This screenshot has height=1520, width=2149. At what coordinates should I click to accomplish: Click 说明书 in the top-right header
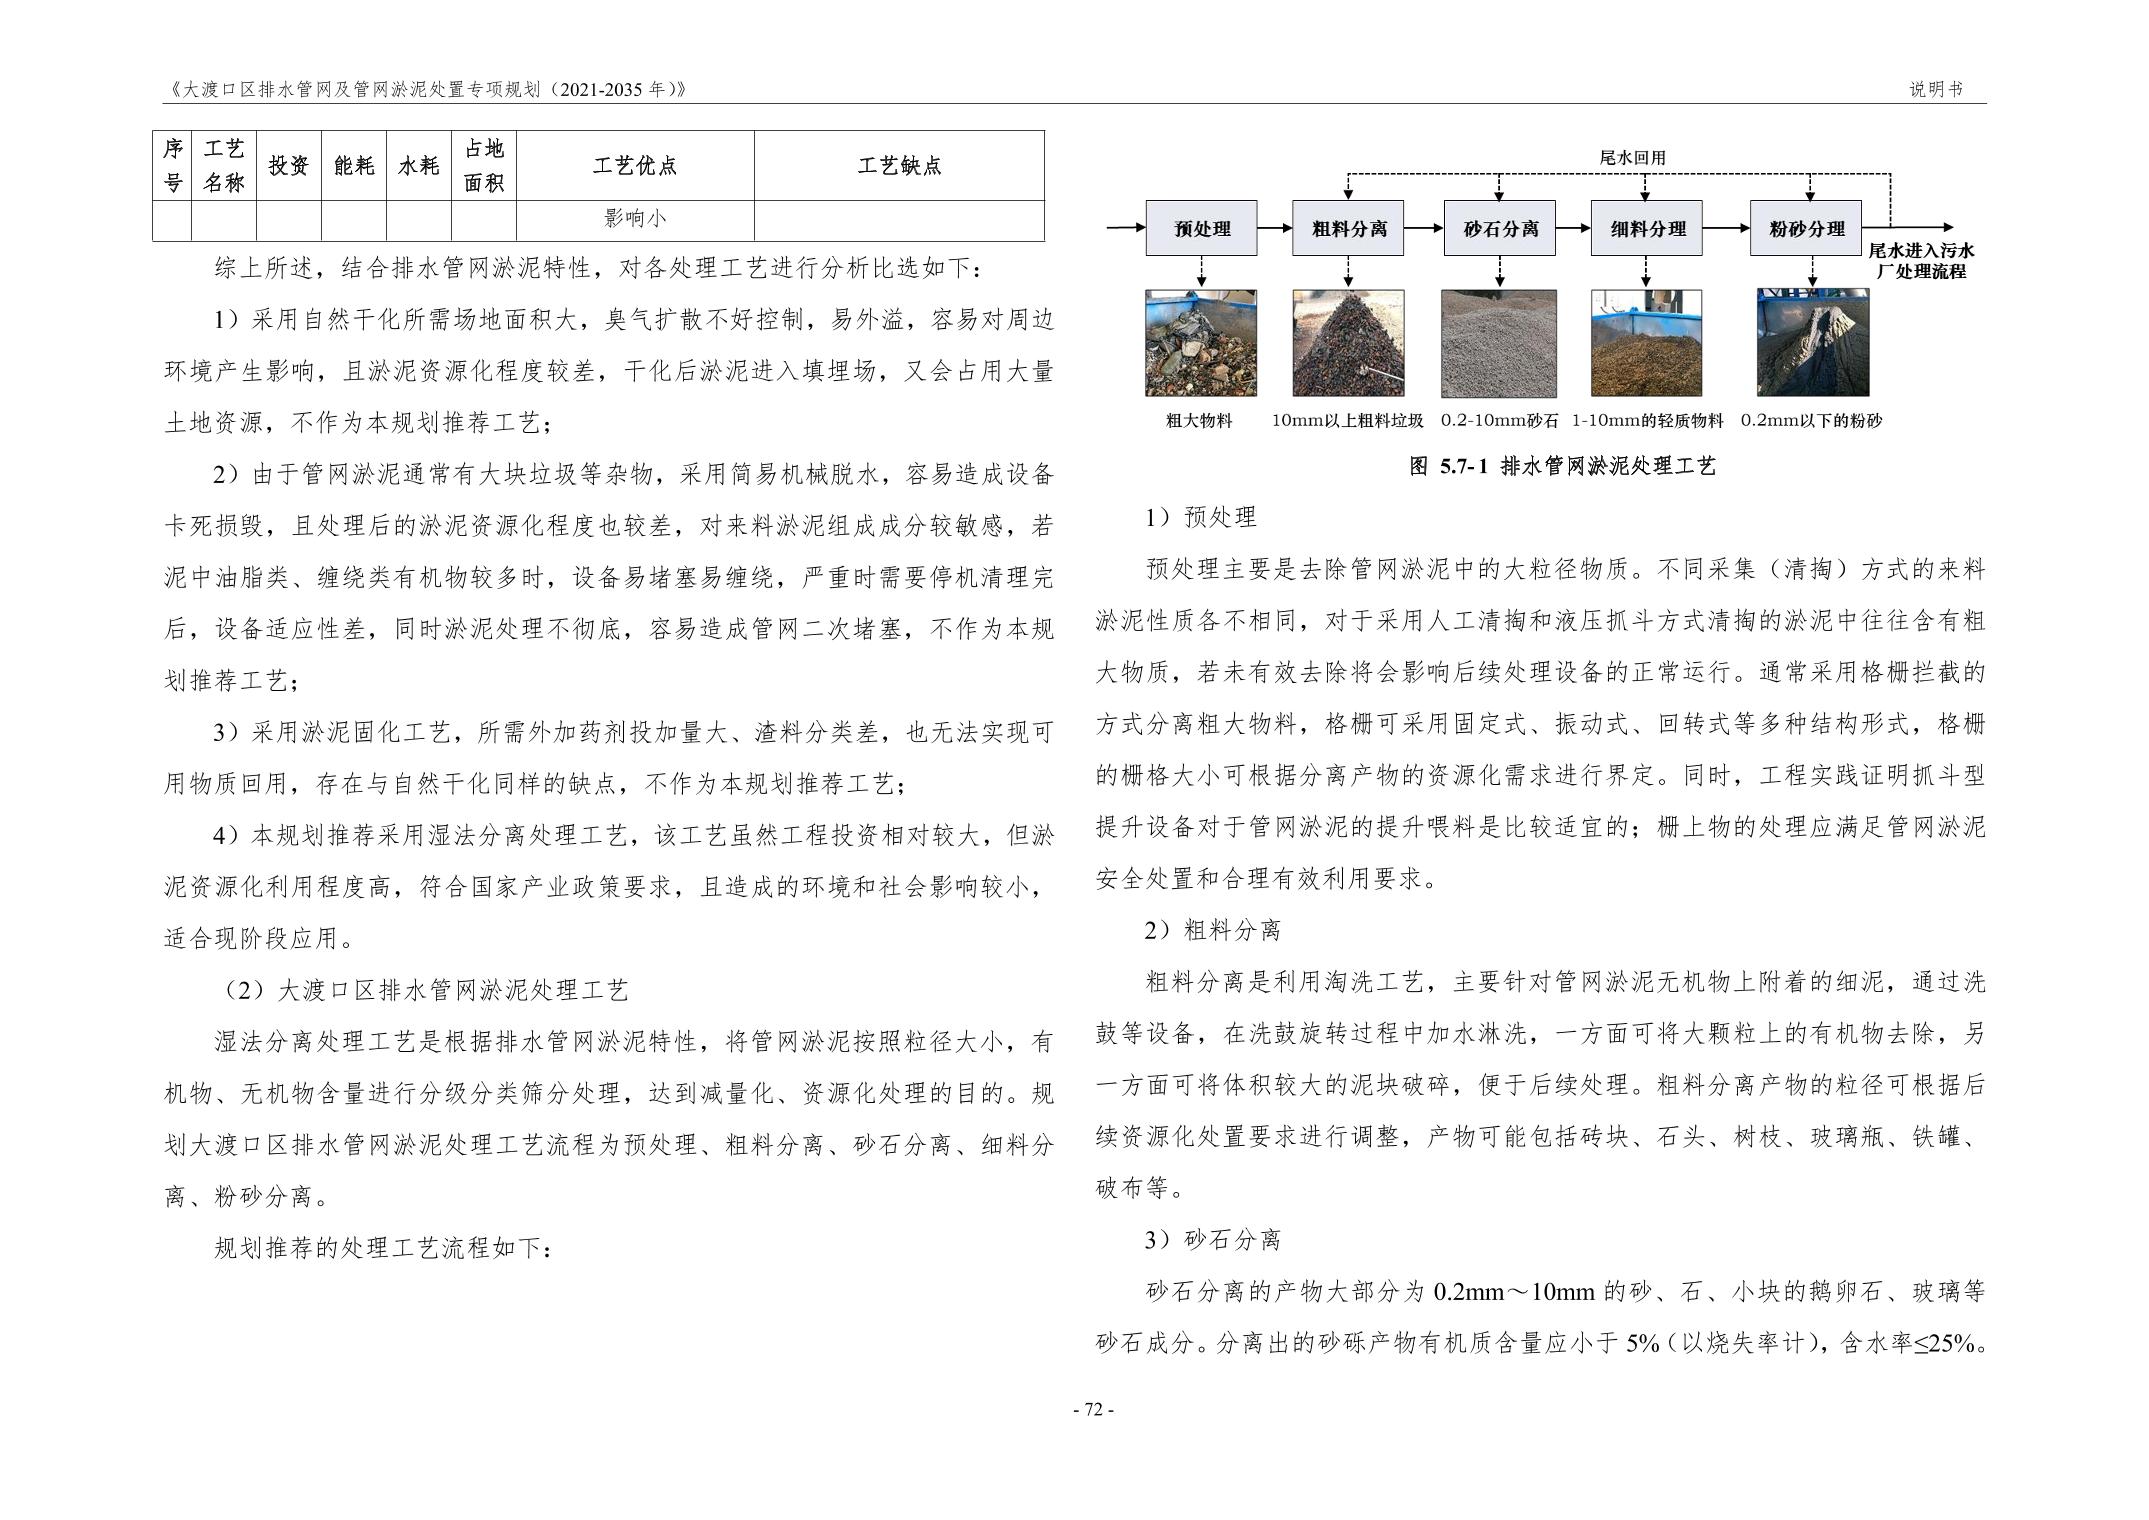pyautogui.click(x=1935, y=89)
